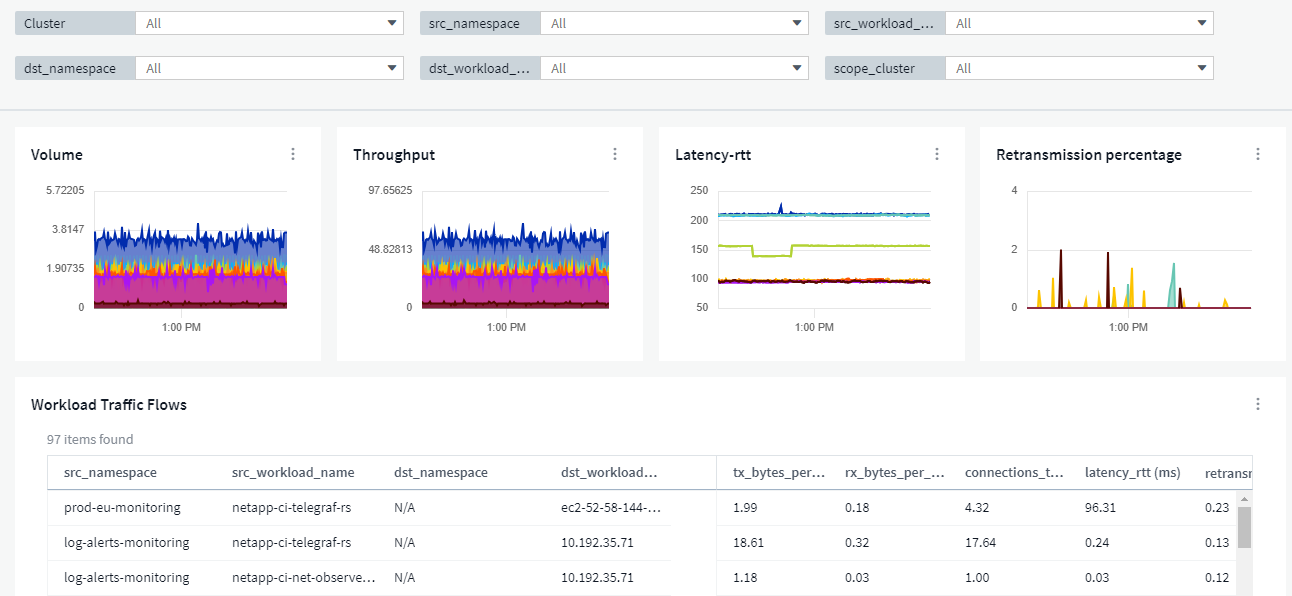Click the dst_namespace column header
The image size is (1292, 596).
[441, 472]
